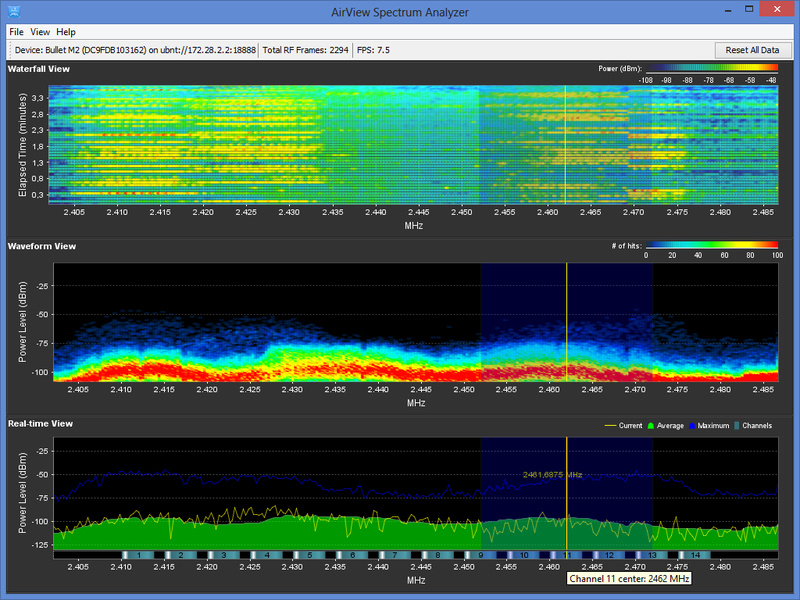Pick channel 3 on the channel strip
This screenshot has height=600, width=800.
pyautogui.click(x=223, y=554)
